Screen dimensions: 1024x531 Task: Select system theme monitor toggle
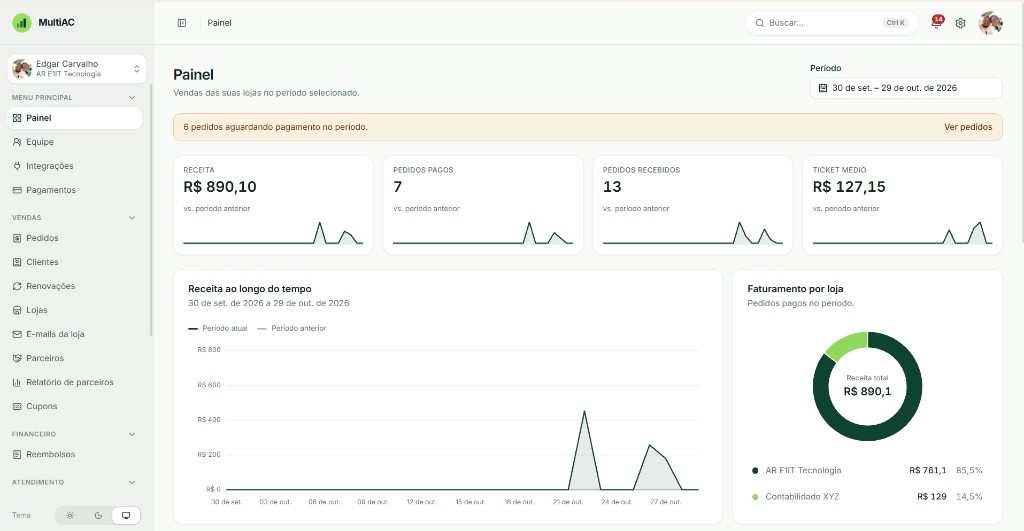(x=126, y=515)
